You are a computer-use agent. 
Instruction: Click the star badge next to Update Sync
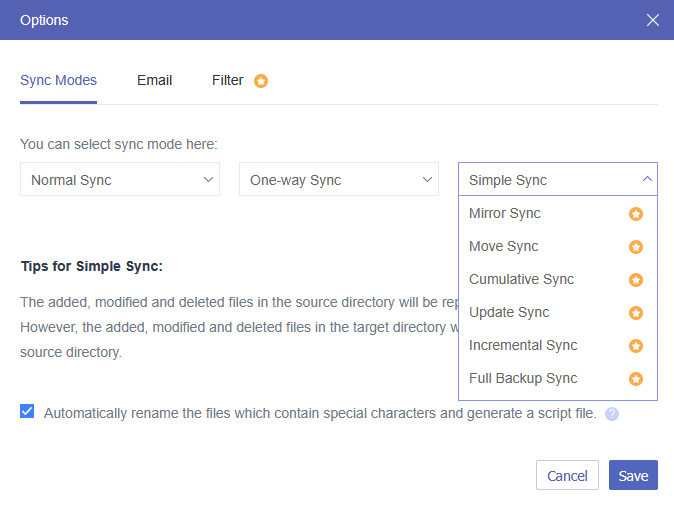(x=635, y=313)
